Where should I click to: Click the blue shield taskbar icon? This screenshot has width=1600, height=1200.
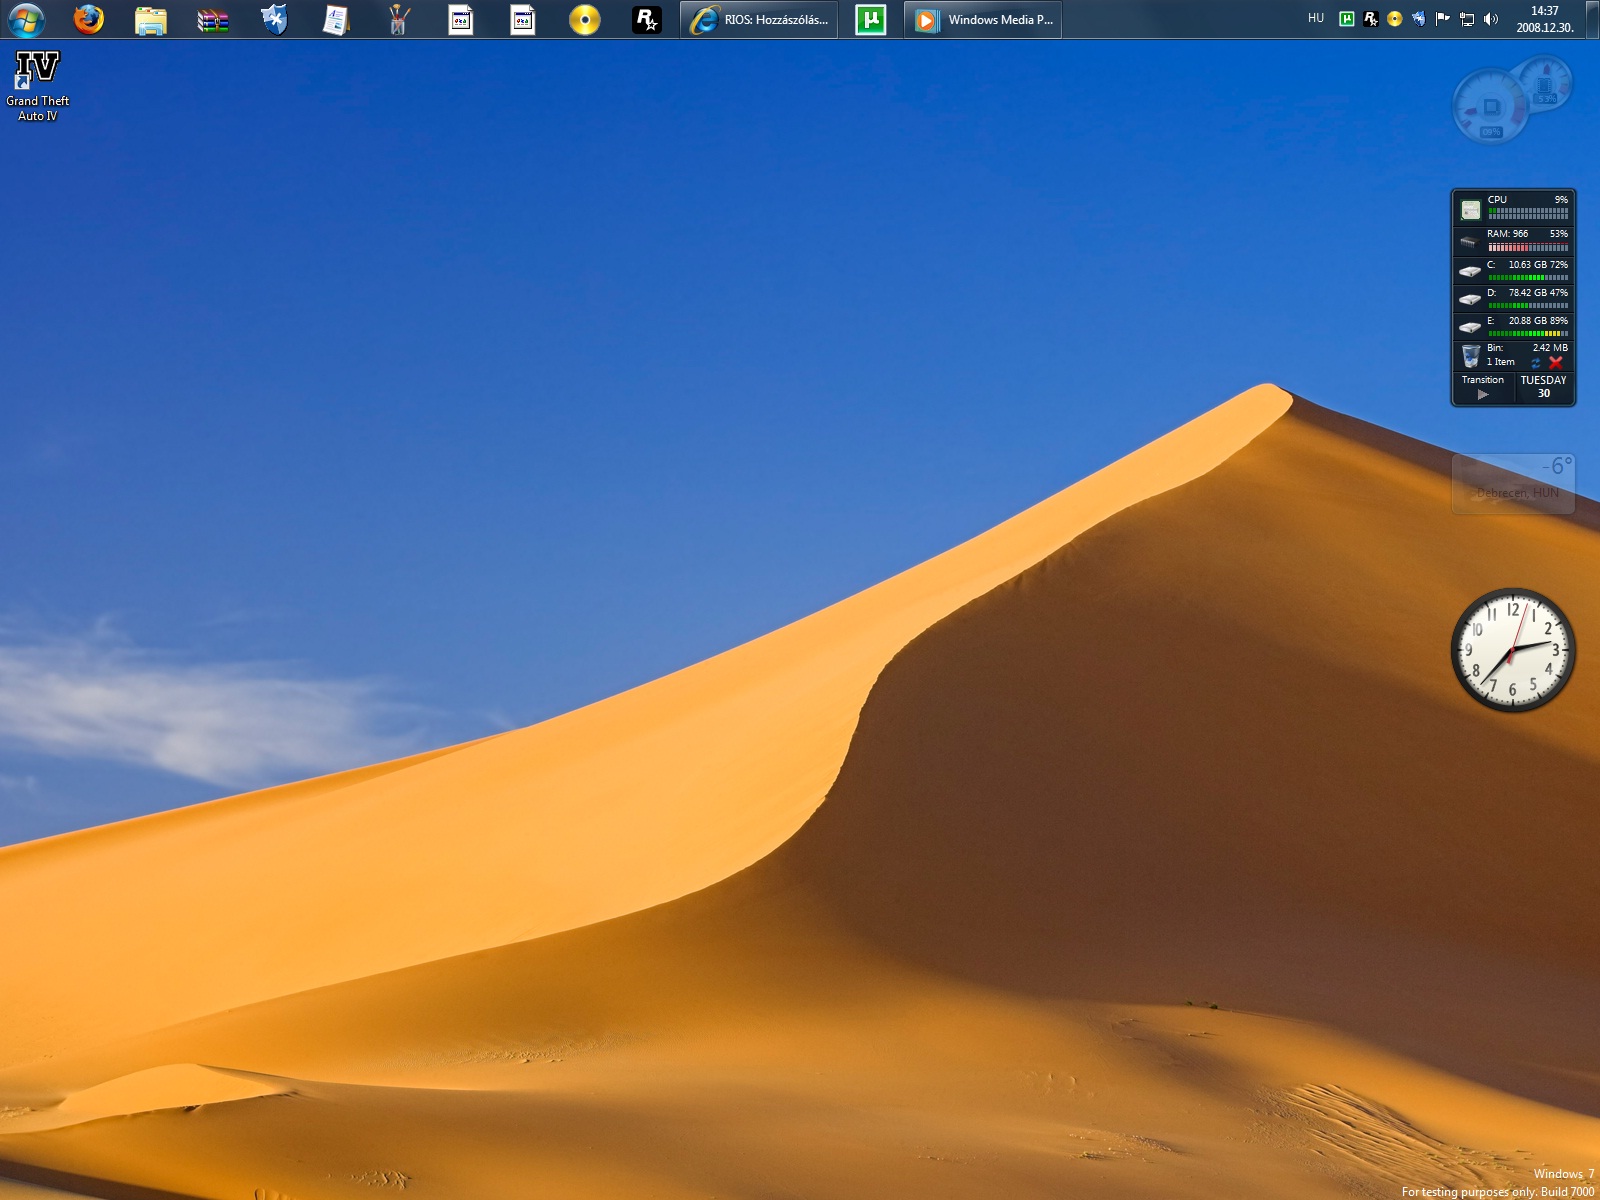click(274, 19)
